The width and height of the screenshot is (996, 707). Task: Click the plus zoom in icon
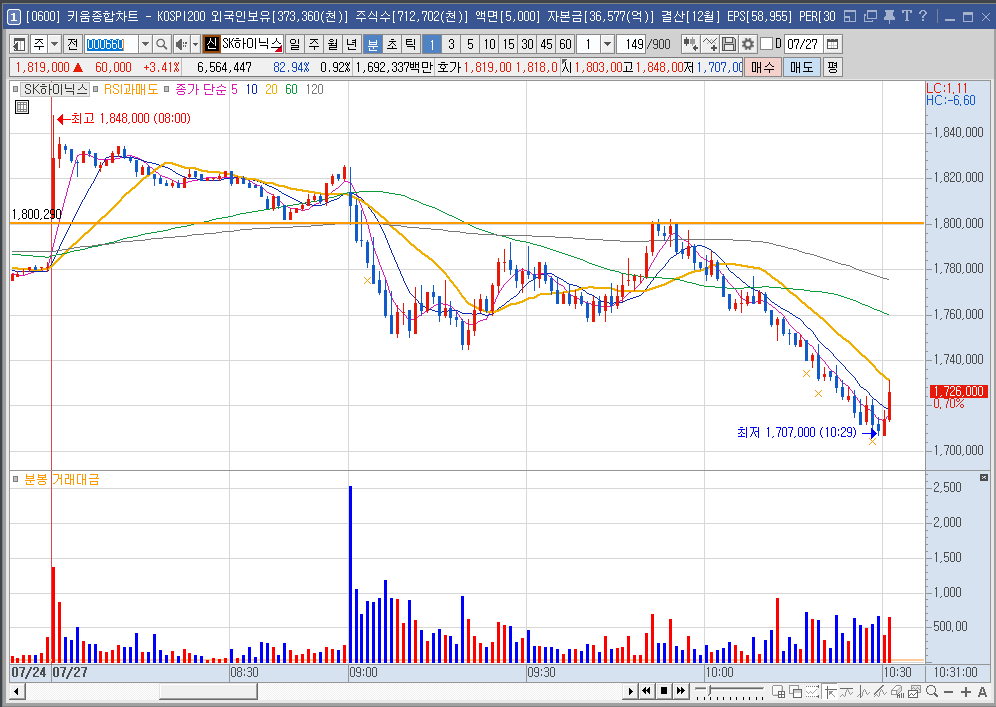click(966, 691)
